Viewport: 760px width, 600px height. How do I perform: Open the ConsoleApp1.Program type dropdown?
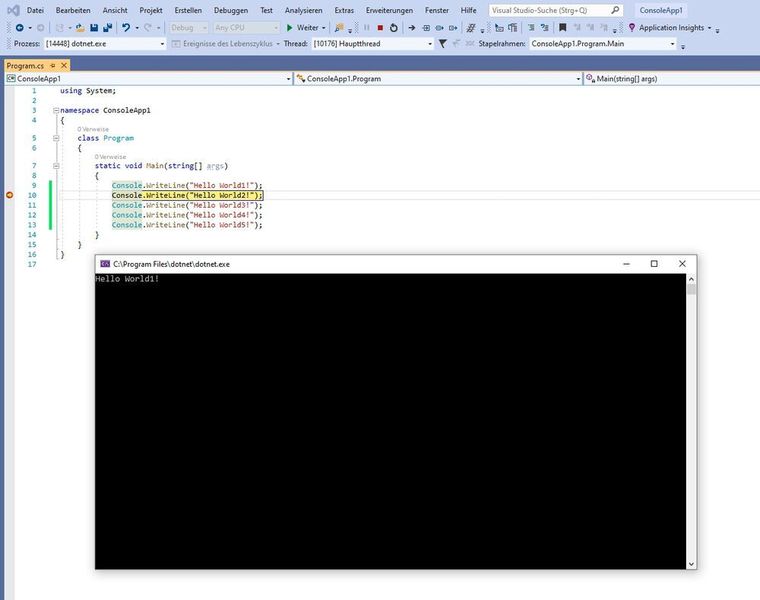438,79
